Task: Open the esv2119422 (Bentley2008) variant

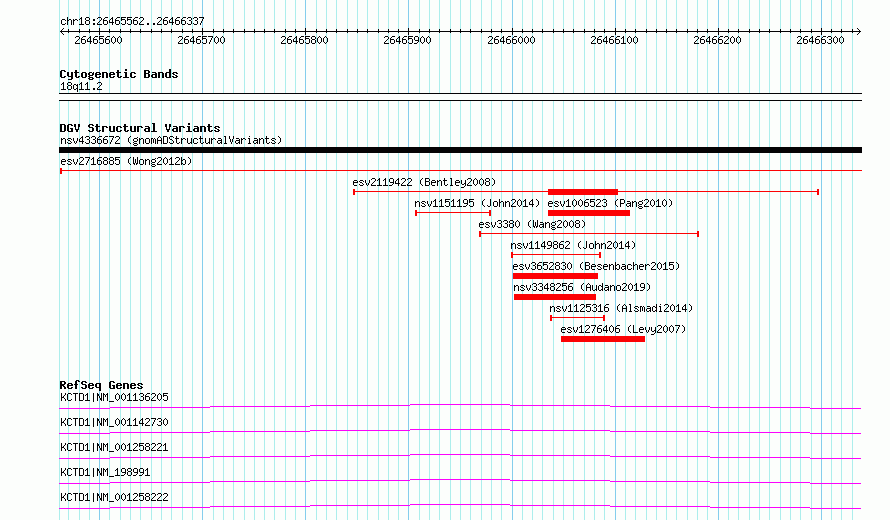Action: (x=424, y=182)
